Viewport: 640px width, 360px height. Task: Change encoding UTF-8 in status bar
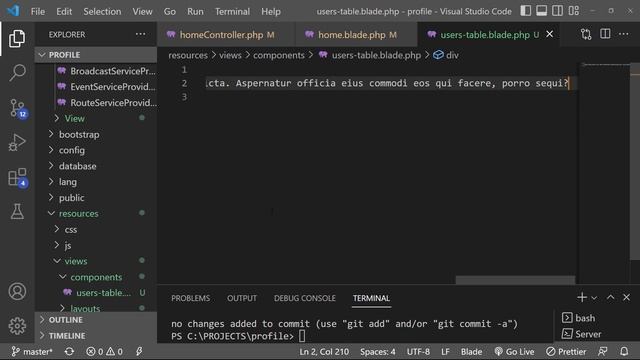(x=418, y=351)
